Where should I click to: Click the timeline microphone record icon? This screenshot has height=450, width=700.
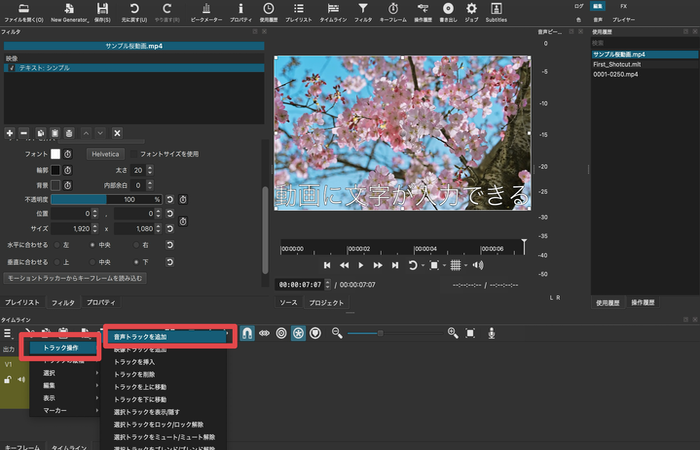pyautogui.click(x=491, y=332)
